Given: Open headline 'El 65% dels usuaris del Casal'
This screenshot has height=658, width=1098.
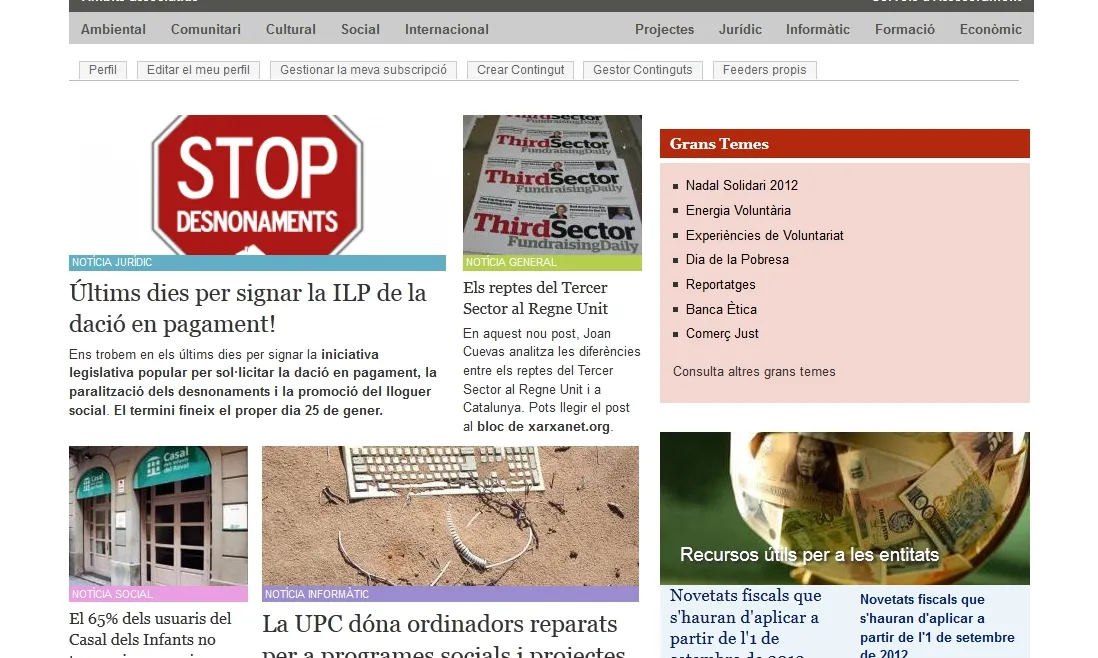Looking at the screenshot, I should click(151, 634).
